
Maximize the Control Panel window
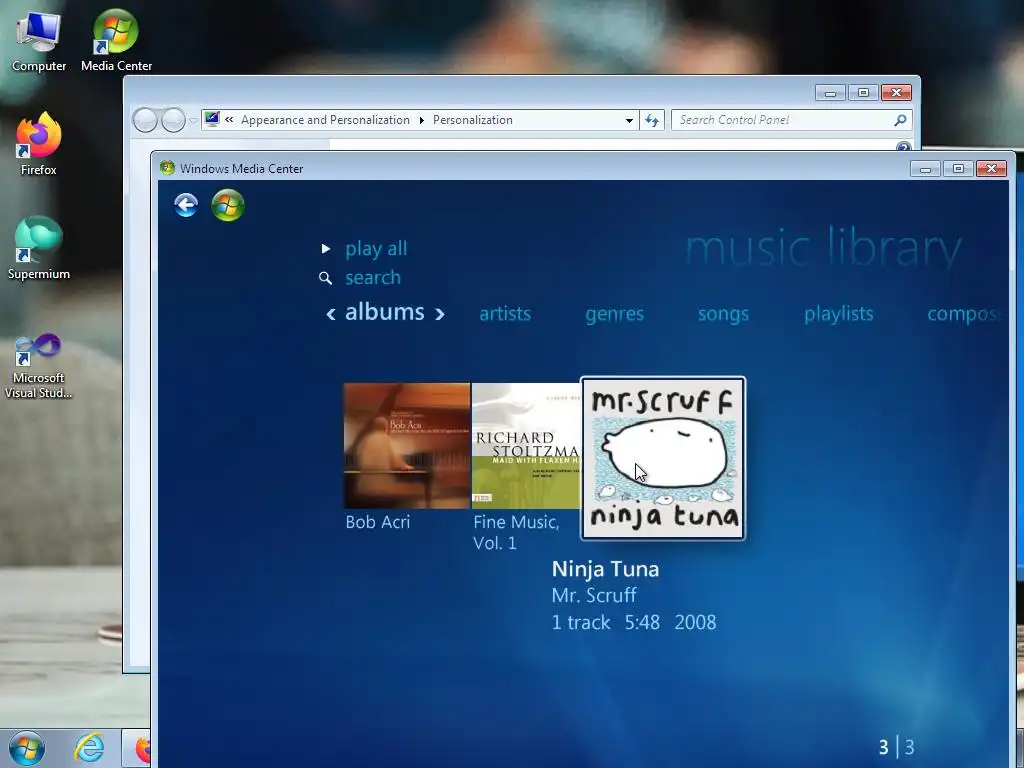tap(863, 93)
